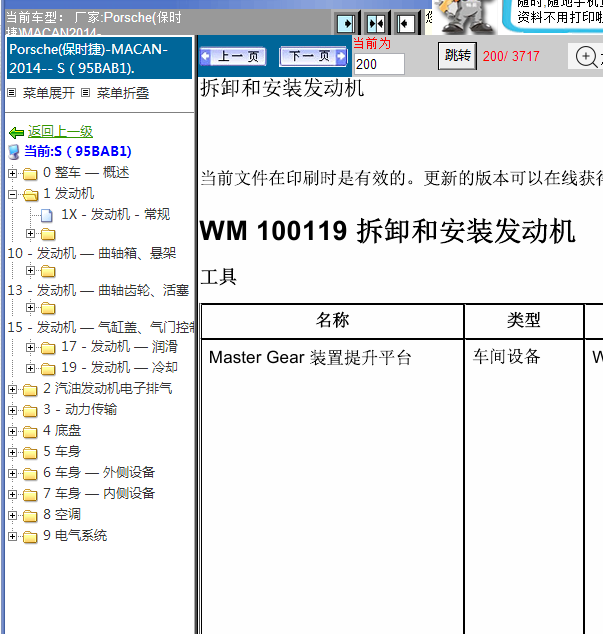
Task: Expand the 9 电气系统 node
Action: click(x=13, y=537)
